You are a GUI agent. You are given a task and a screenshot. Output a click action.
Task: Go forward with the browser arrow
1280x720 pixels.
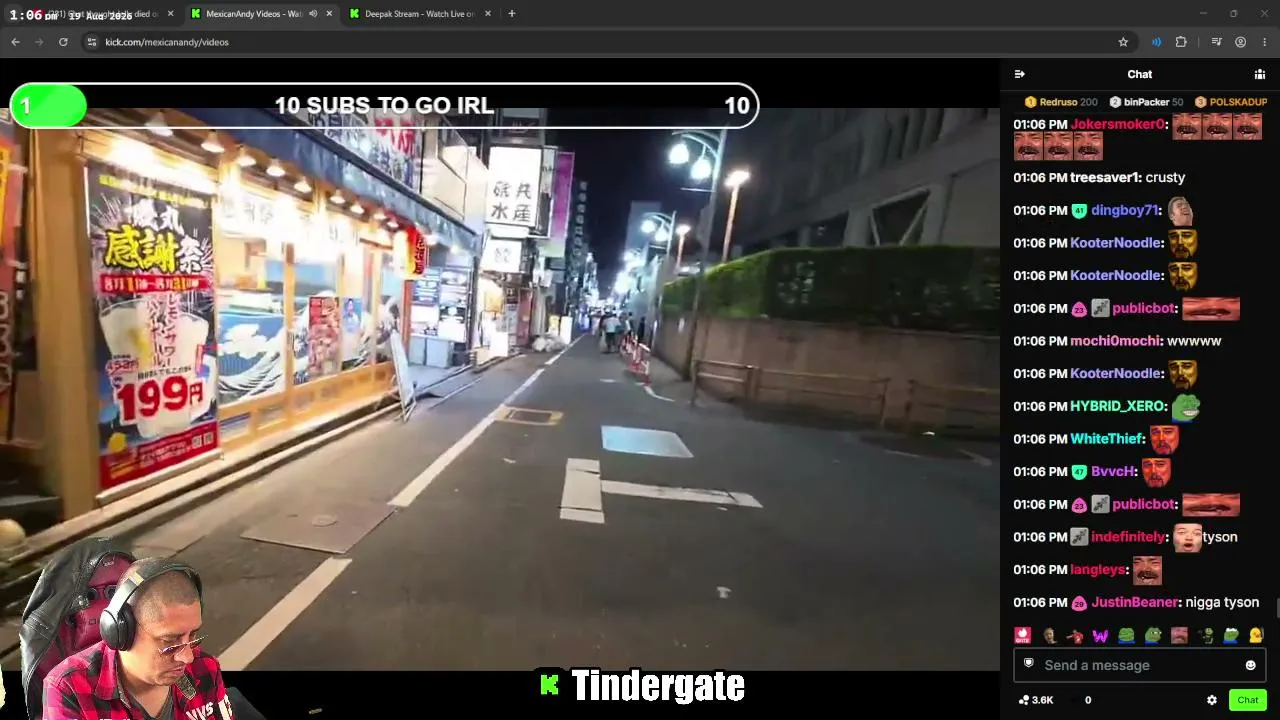[x=39, y=42]
